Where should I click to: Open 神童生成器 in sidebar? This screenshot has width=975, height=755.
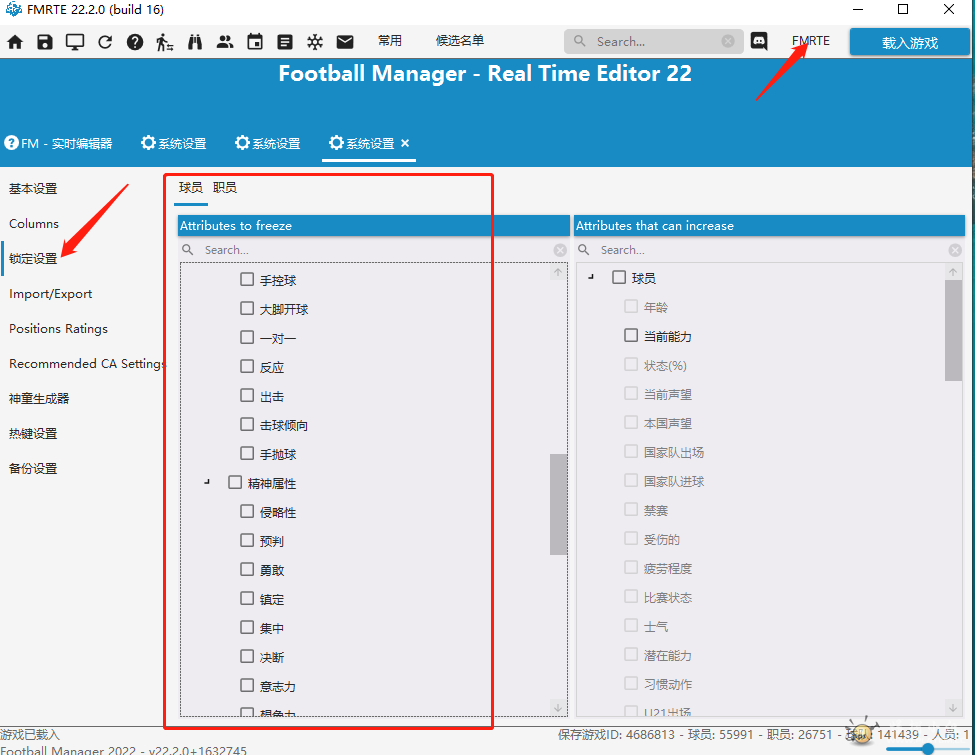point(39,398)
